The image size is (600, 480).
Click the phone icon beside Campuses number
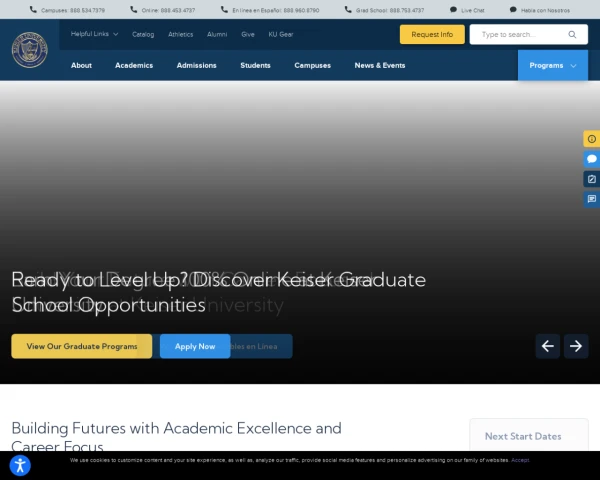pos(33,10)
